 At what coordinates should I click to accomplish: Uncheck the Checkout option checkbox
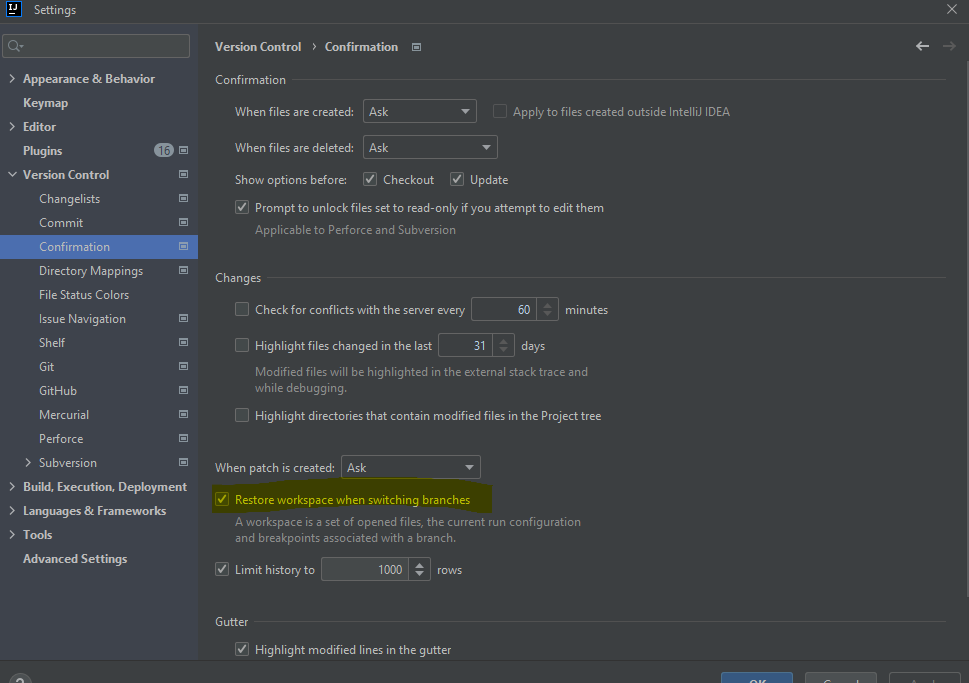click(x=370, y=179)
